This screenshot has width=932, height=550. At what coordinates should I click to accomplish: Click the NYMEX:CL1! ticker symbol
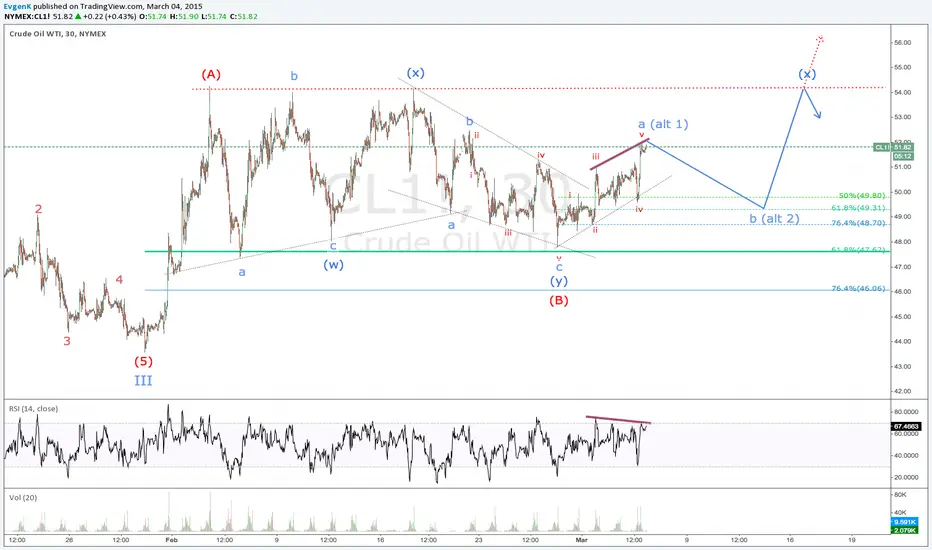pyautogui.click(x=25, y=17)
